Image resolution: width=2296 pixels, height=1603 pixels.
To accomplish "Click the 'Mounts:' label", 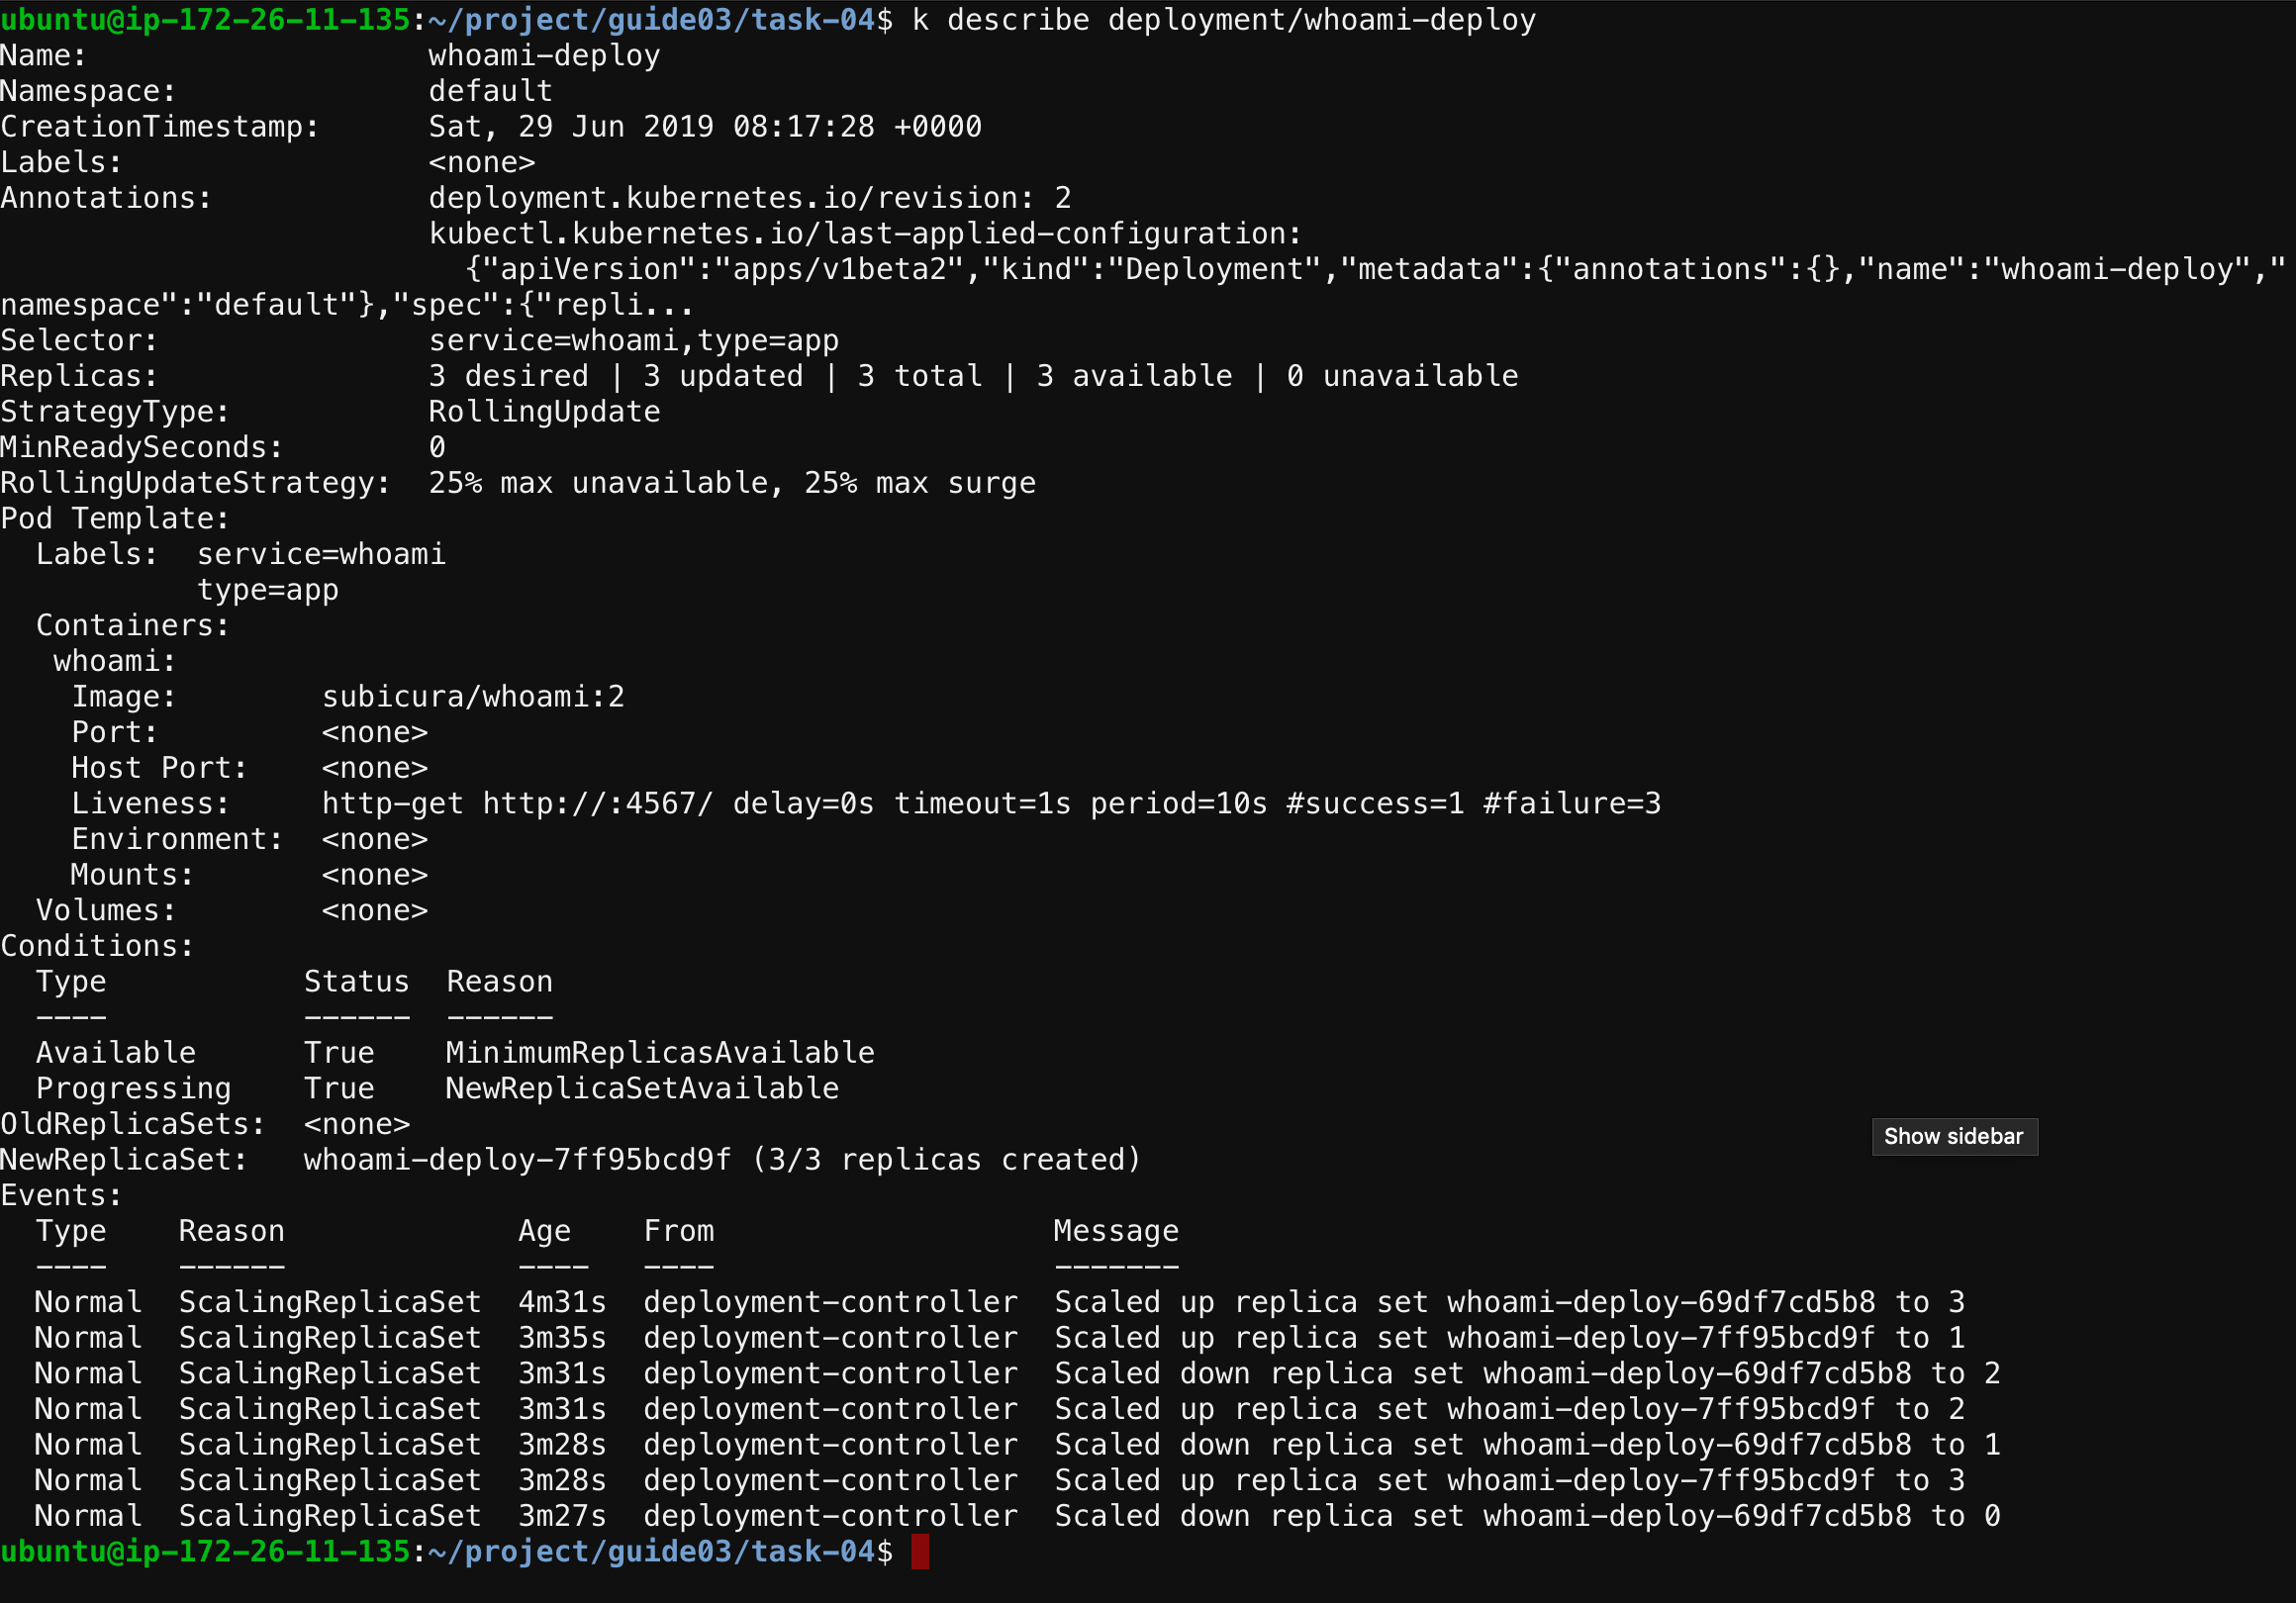I will coord(133,875).
